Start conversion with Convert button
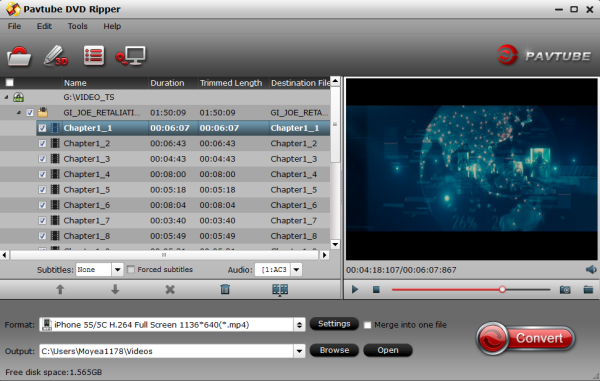 (x=526, y=338)
